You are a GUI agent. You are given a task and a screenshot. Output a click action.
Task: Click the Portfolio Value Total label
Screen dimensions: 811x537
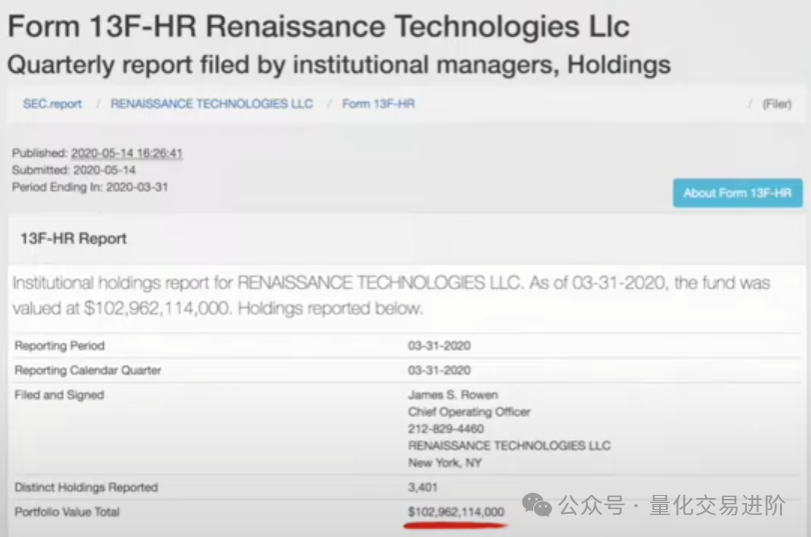pyautogui.click(x=67, y=512)
